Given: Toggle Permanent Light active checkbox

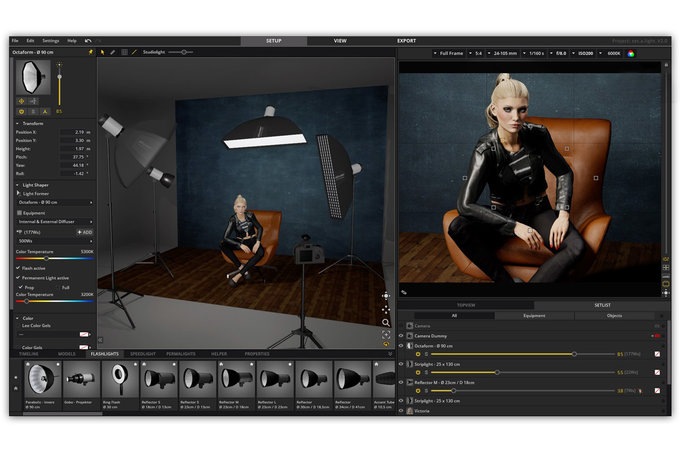Looking at the screenshot, I should (x=18, y=278).
